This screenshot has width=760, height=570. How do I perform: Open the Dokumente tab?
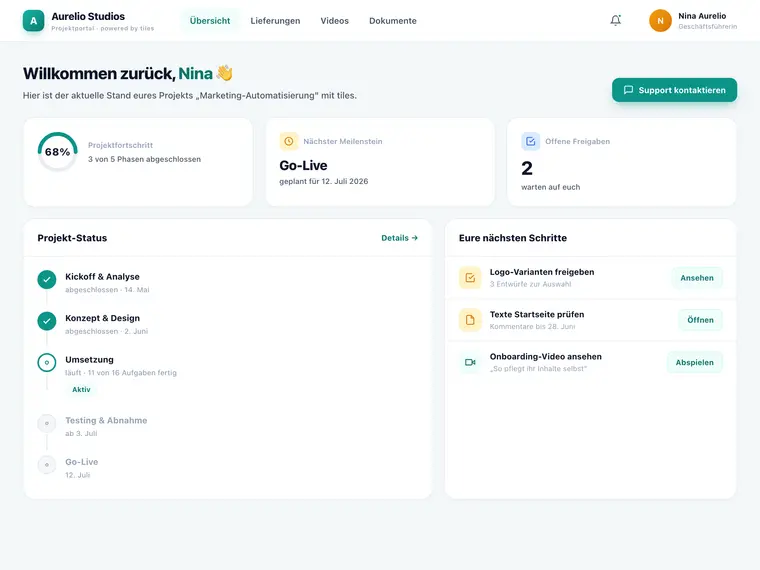pos(393,21)
